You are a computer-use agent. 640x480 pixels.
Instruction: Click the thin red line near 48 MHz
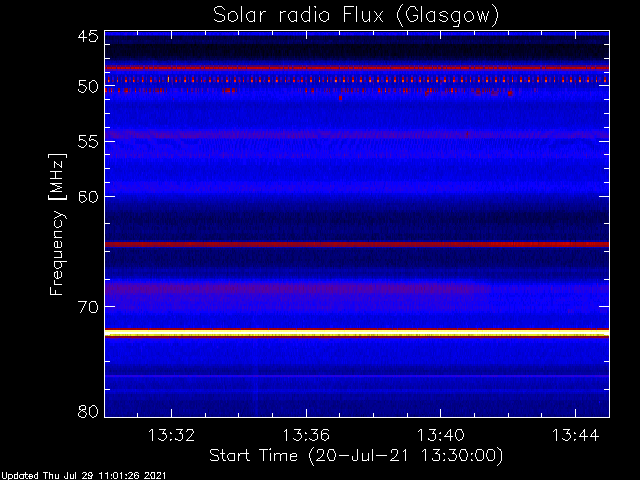tap(357, 68)
